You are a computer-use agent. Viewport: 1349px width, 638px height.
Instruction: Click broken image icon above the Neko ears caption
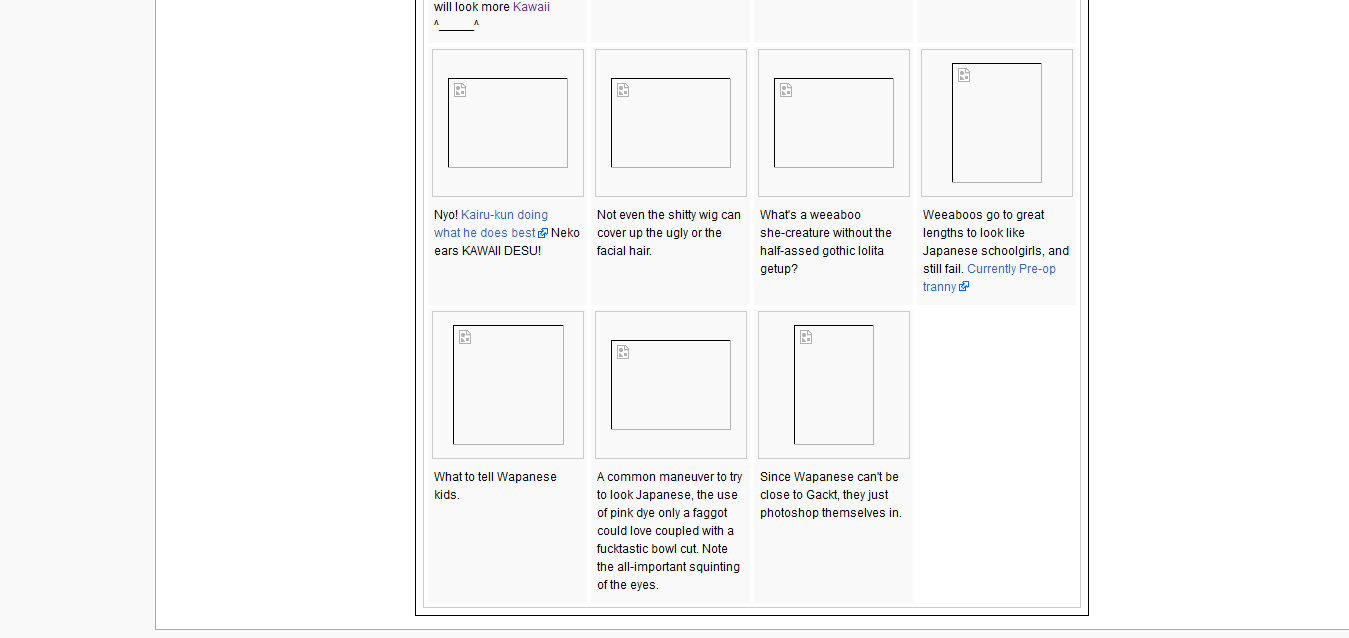[x=460, y=90]
